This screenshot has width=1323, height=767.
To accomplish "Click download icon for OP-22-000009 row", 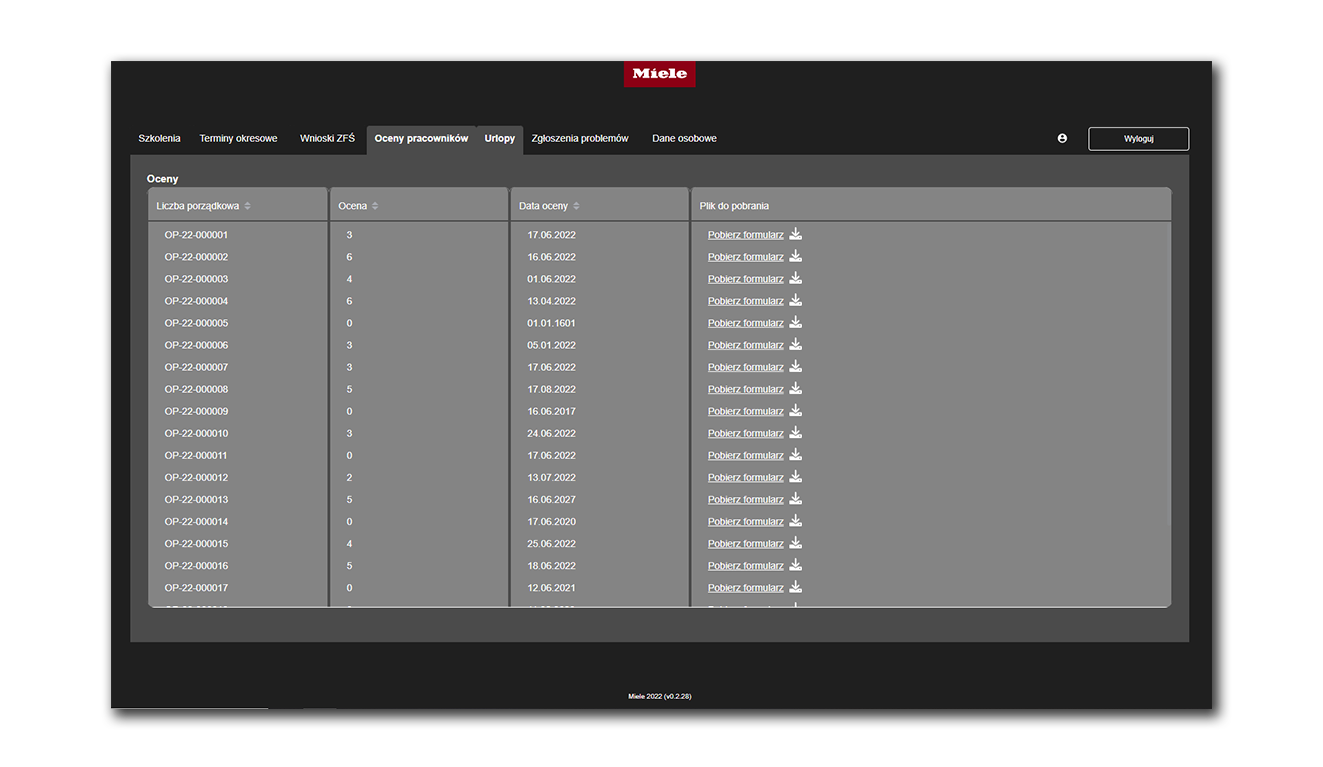I will (x=796, y=410).
